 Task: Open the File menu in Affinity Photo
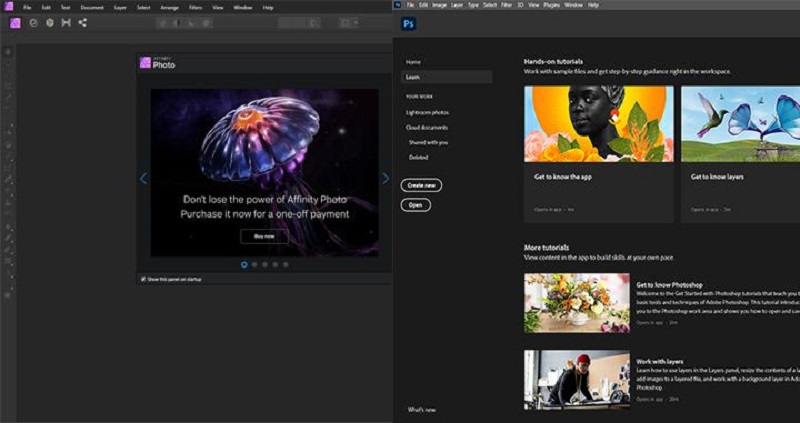(x=27, y=8)
